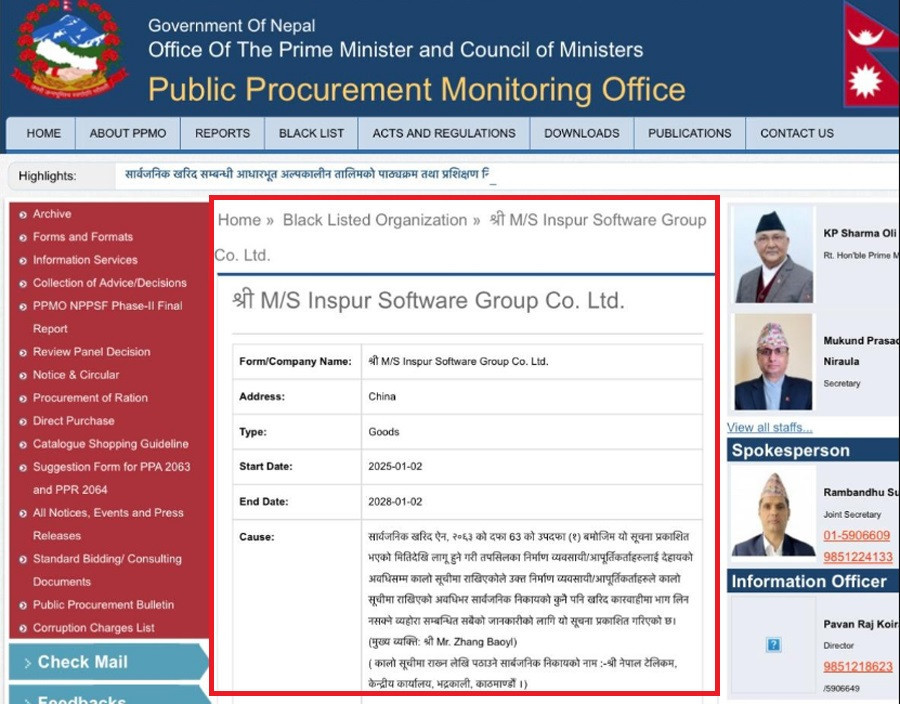Click the broken image icon under Information Officer

coord(773,644)
